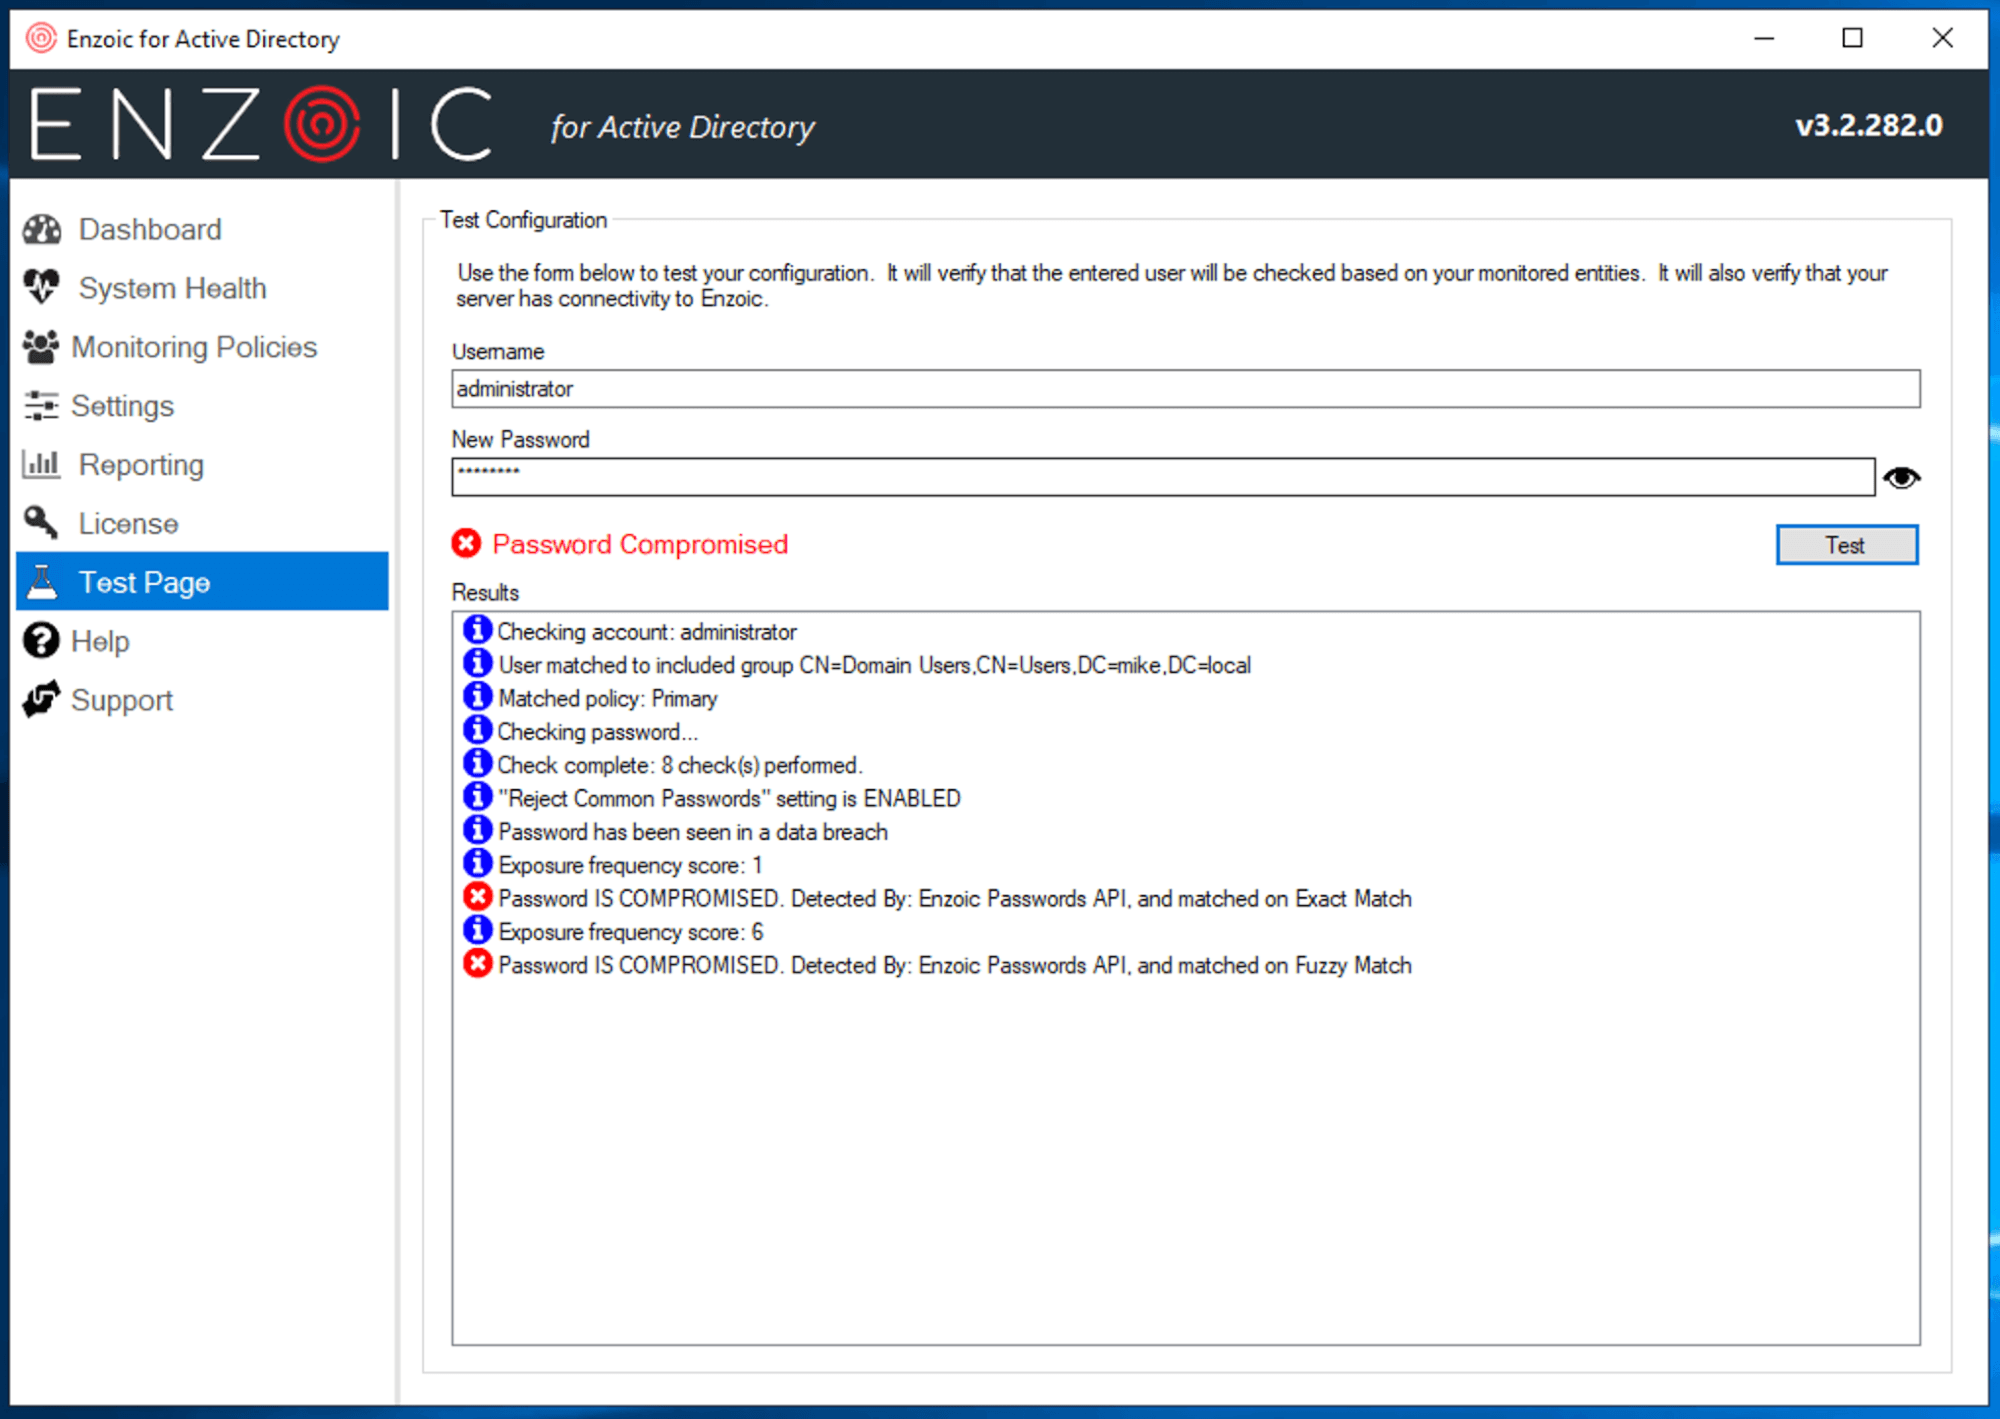The image size is (2000, 1419).
Task: Click the License key icon
Action: [41, 522]
